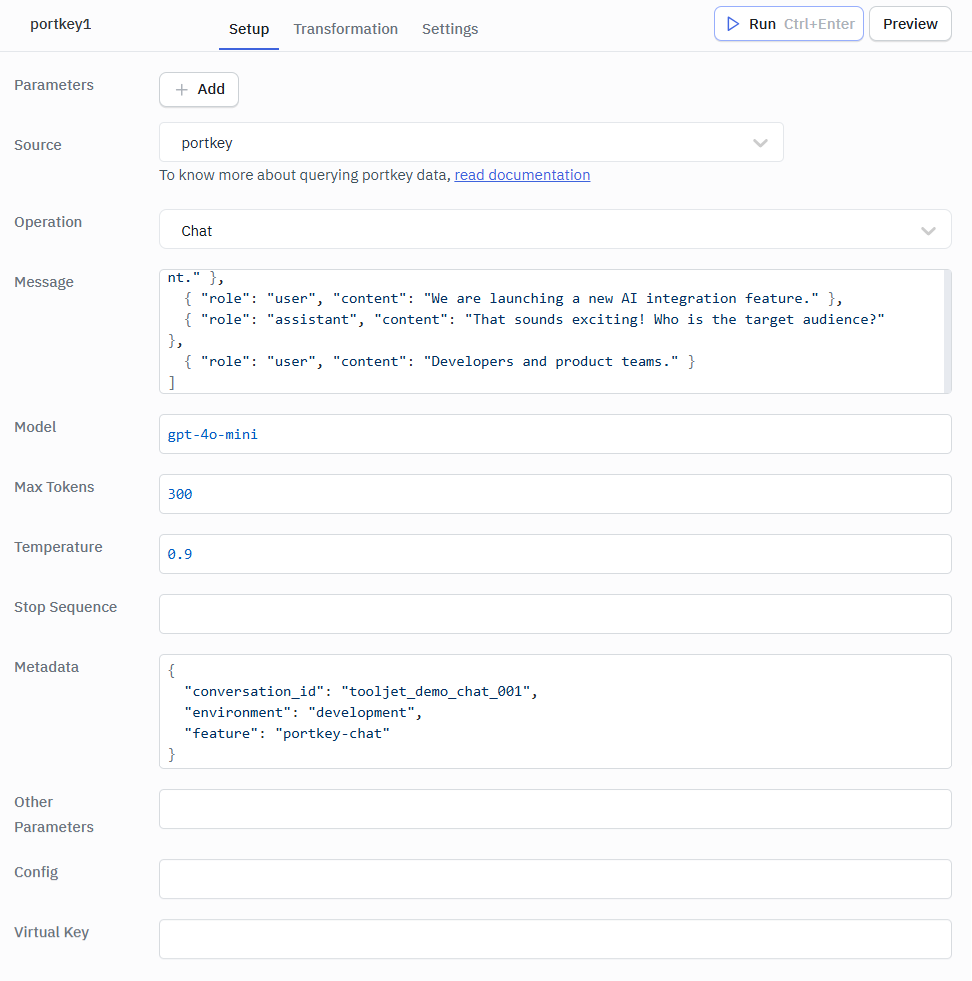Click the Preview button

pyautogui.click(x=910, y=24)
